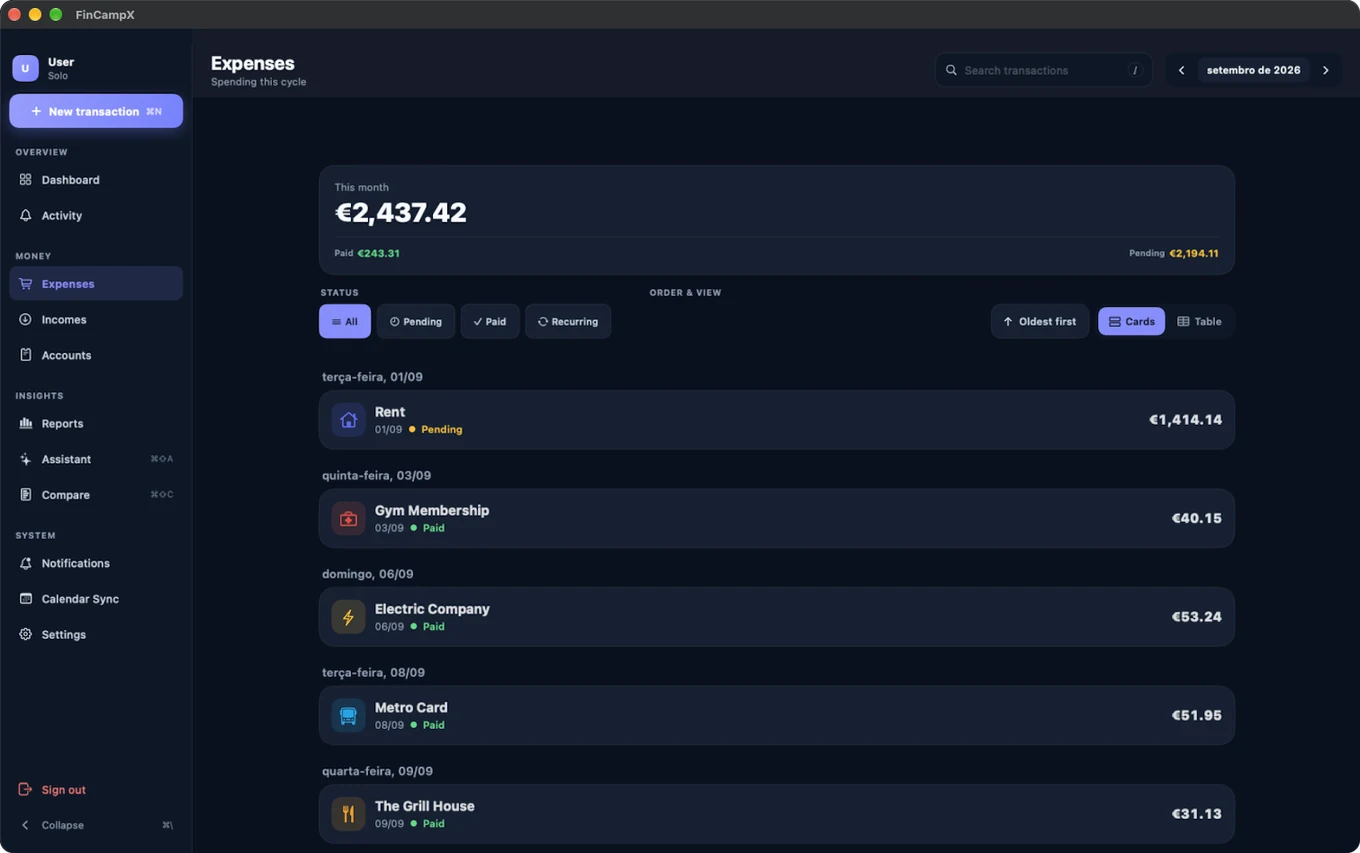1360x853 pixels.
Task: Toggle the Oldest first sort order
Action: coord(1040,322)
